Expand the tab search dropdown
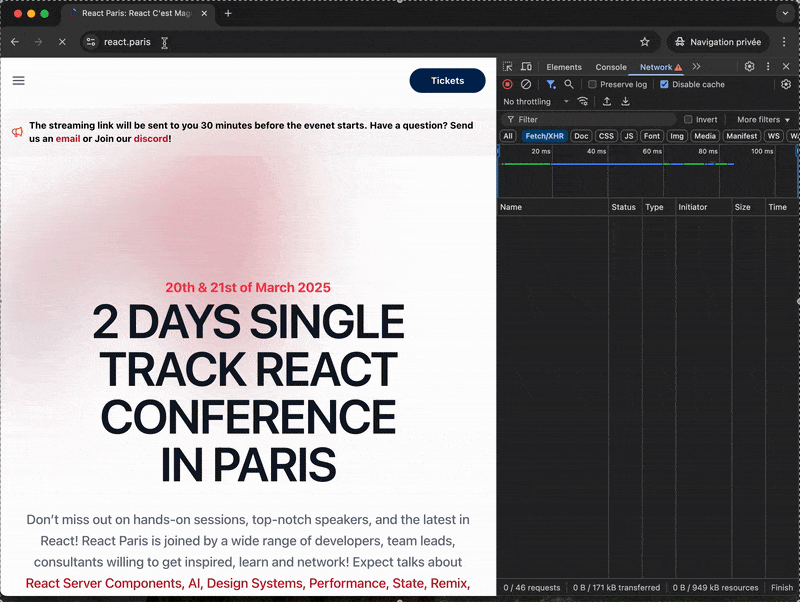800x602 pixels. (x=785, y=13)
